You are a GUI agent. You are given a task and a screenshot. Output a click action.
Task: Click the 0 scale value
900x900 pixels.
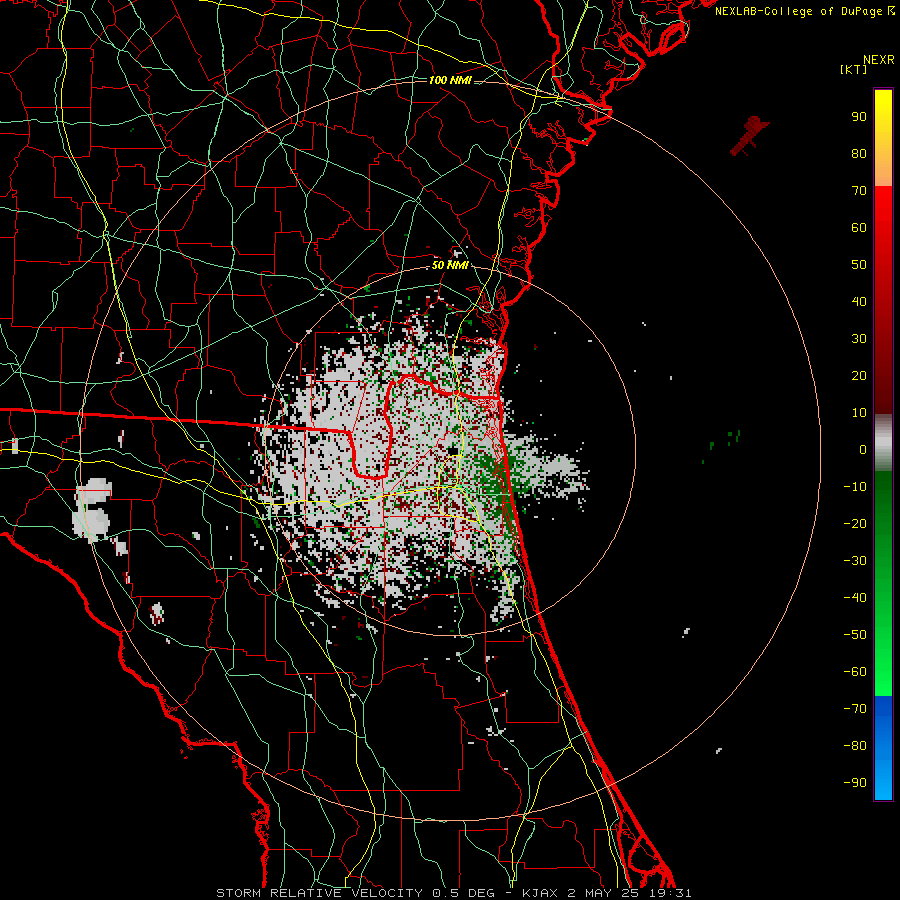point(863,449)
